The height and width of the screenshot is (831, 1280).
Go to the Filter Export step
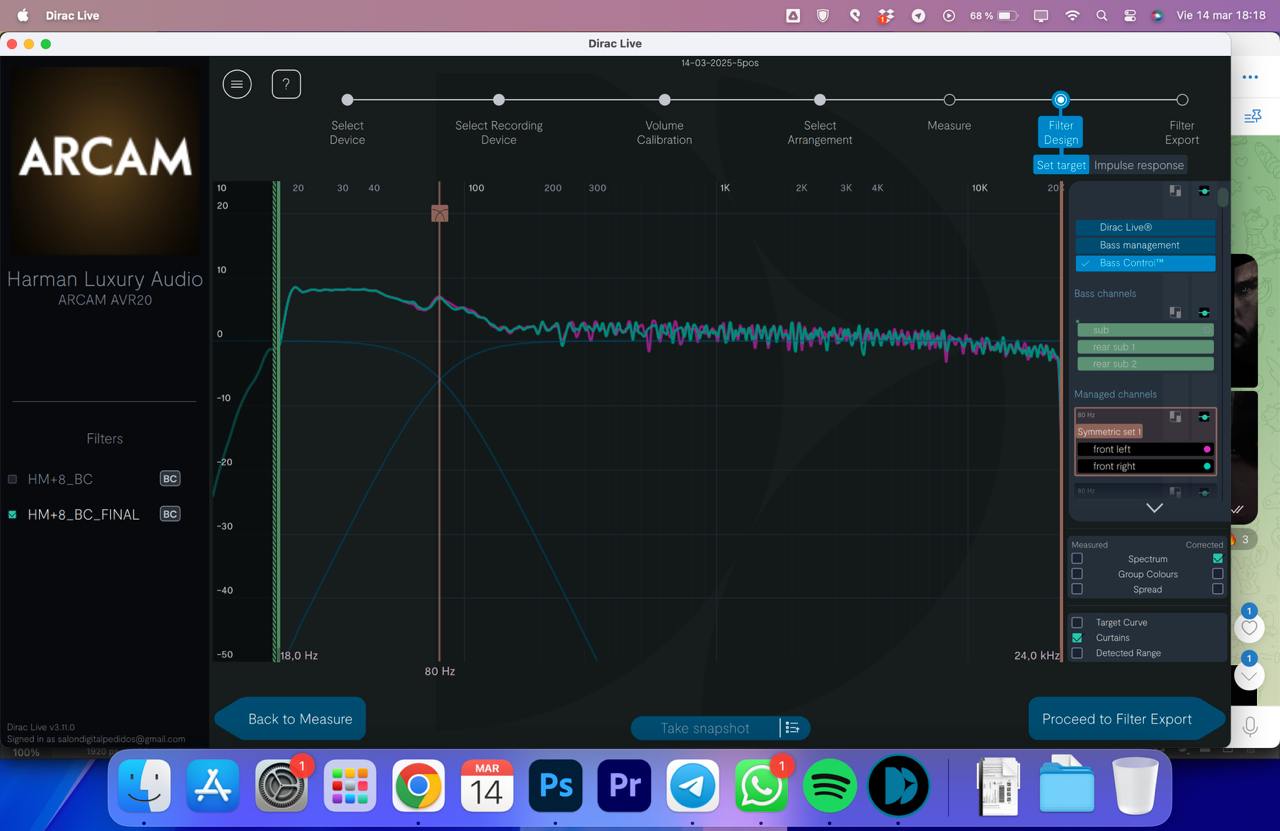[1182, 100]
